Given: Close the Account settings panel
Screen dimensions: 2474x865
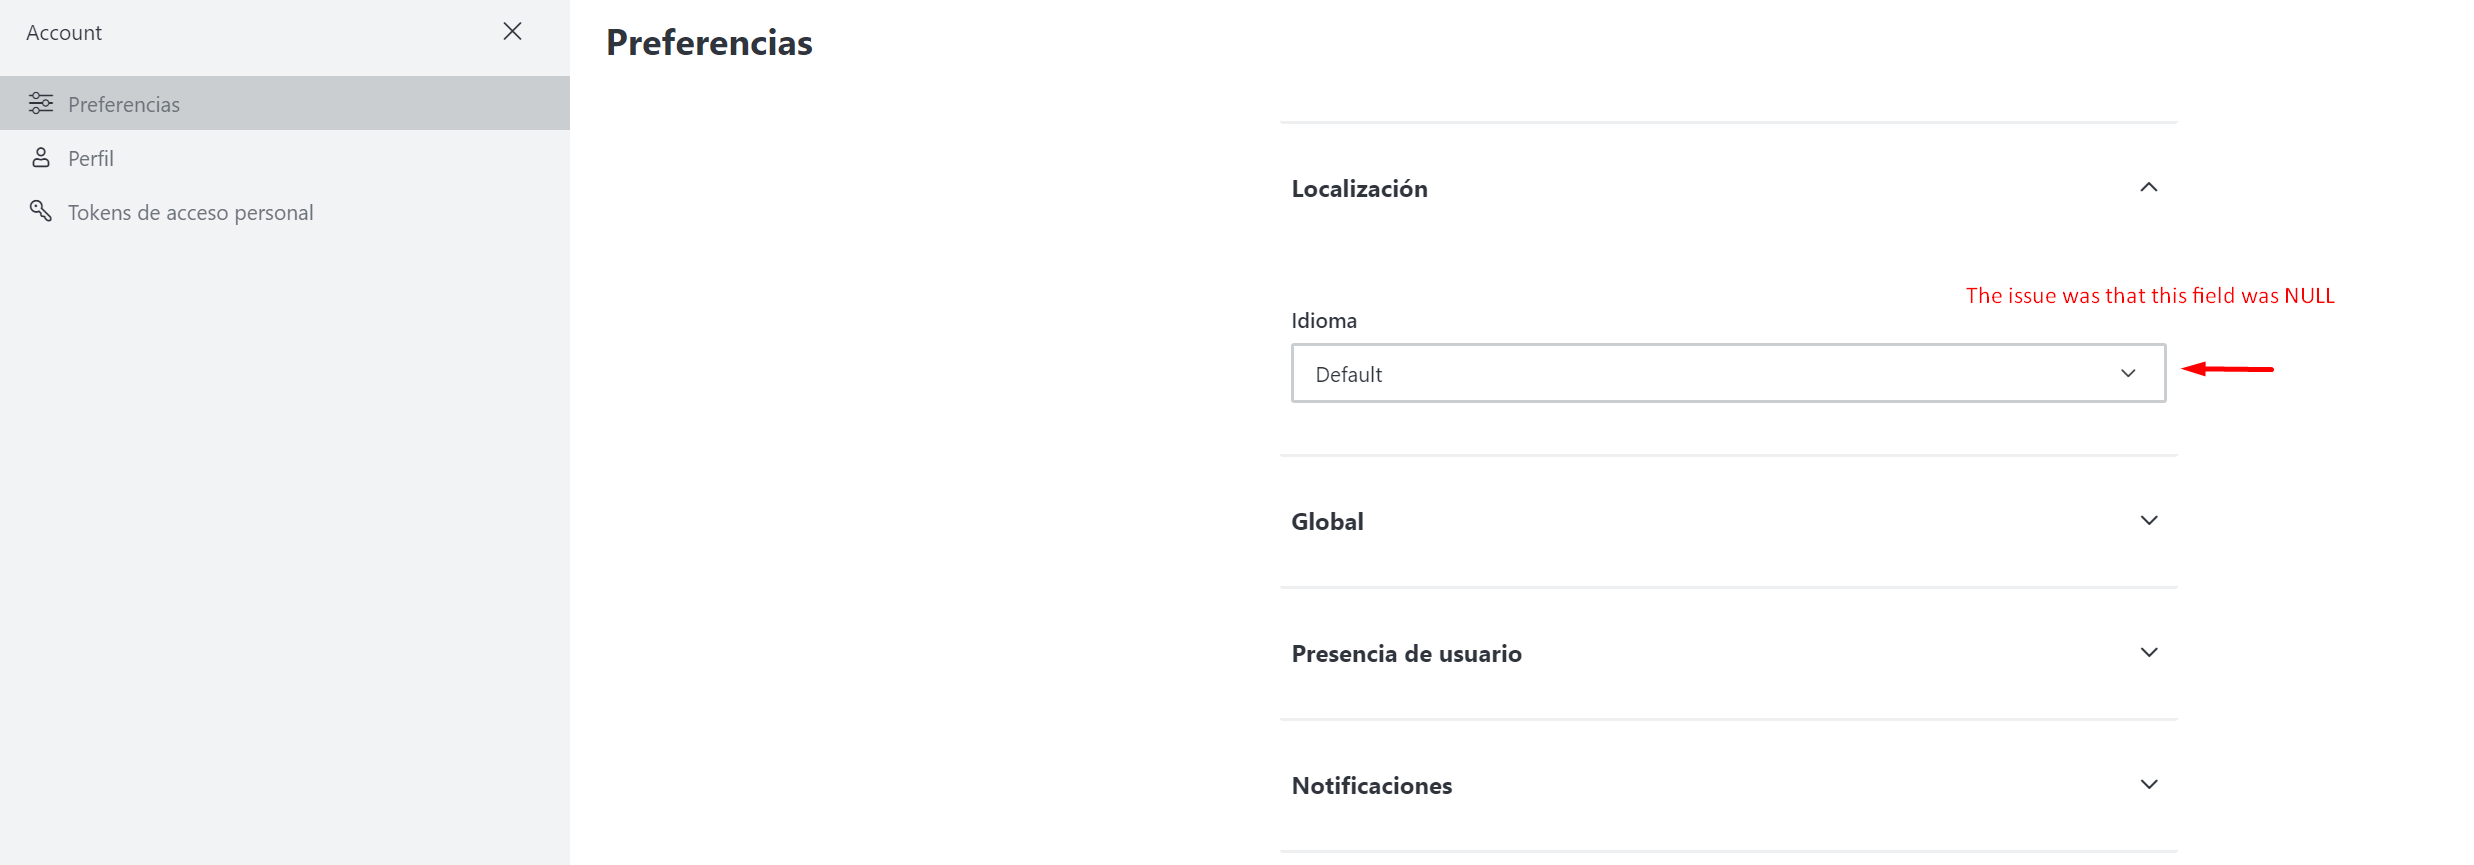Looking at the screenshot, I should click(x=513, y=31).
